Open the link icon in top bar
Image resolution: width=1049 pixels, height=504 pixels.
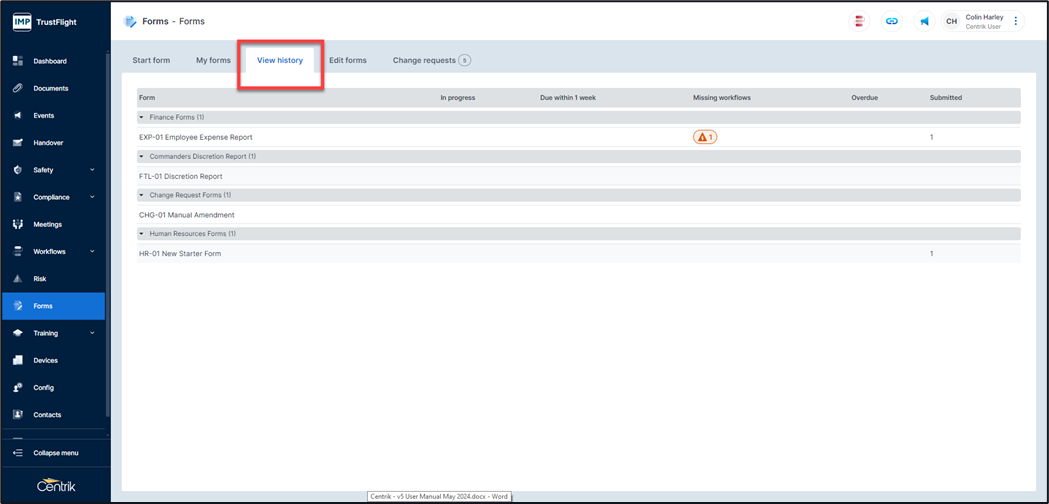point(891,21)
